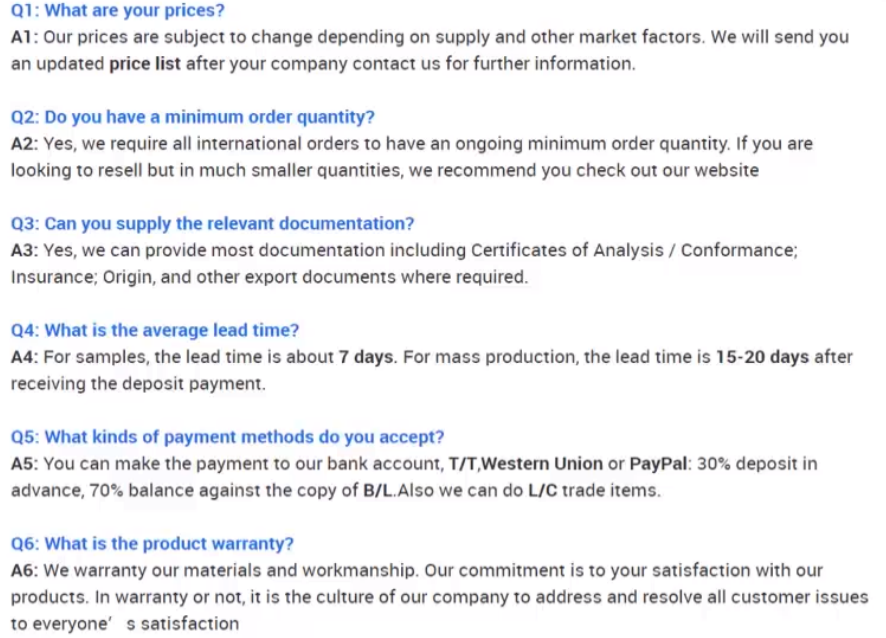Image resolution: width=886 pixels, height=638 pixels.
Task: Click the bold '7 days' text
Action: click(x=366, y=357)
